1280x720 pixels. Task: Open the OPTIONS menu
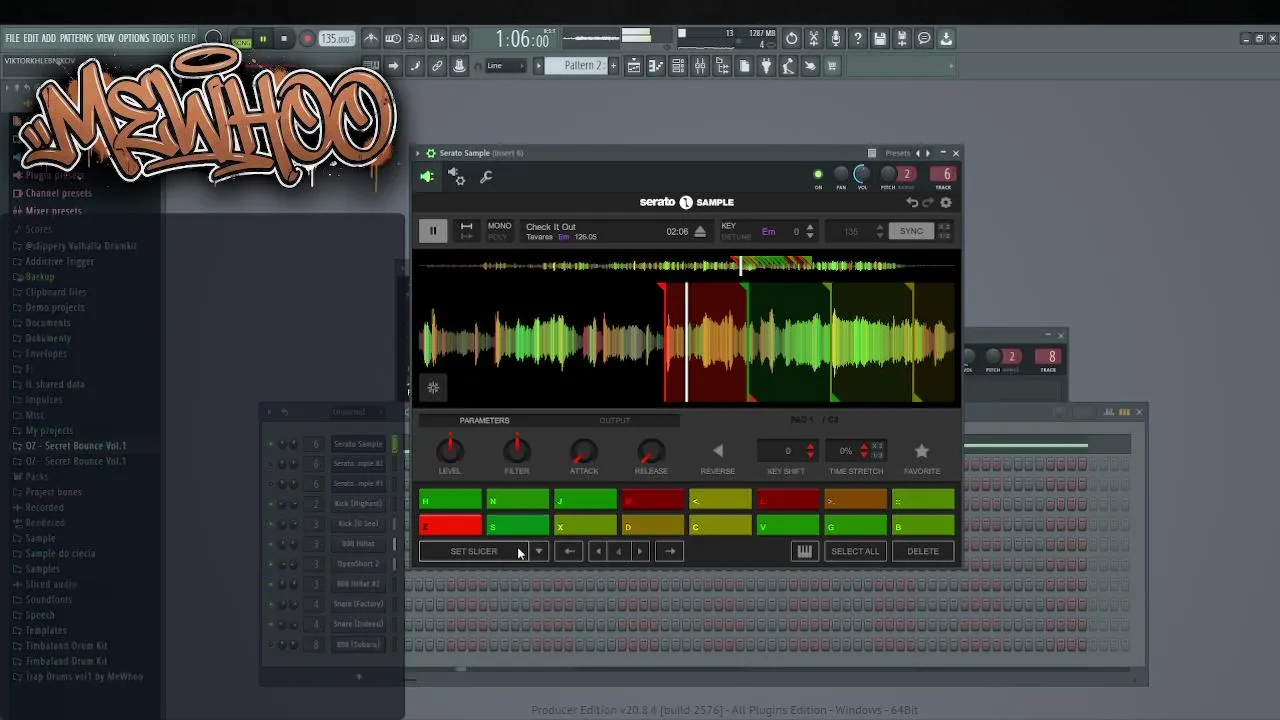133,38
